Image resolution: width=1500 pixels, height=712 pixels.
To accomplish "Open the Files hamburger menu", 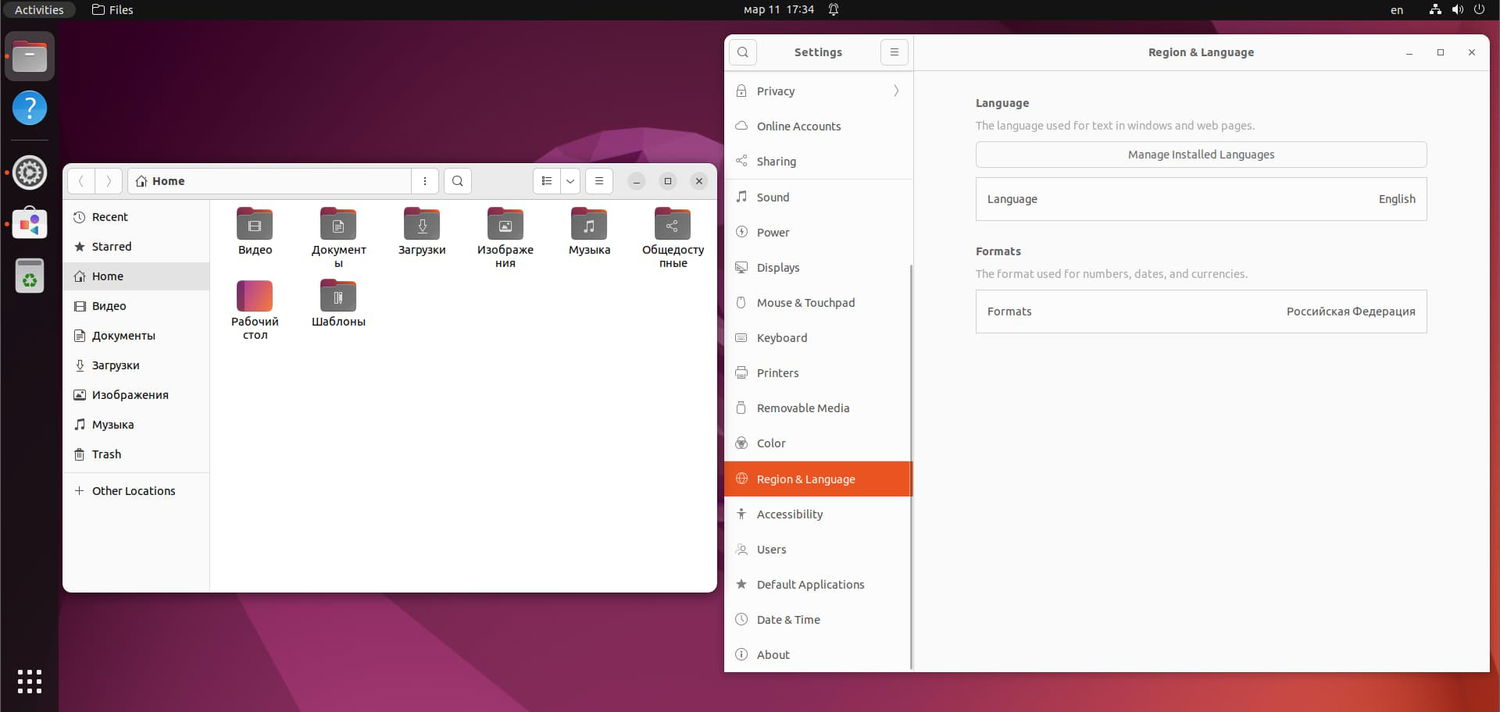I will [598, 181].
